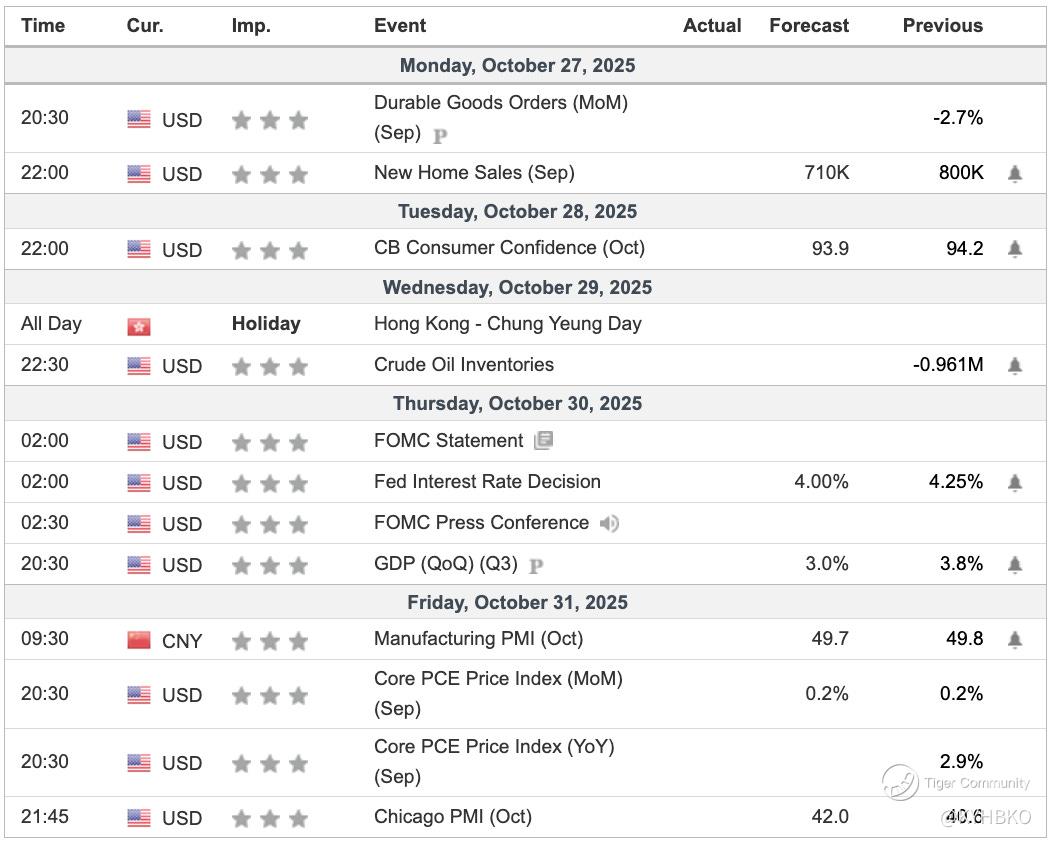Click the Time column header
1052x842 pixels.
coord(43,26)
